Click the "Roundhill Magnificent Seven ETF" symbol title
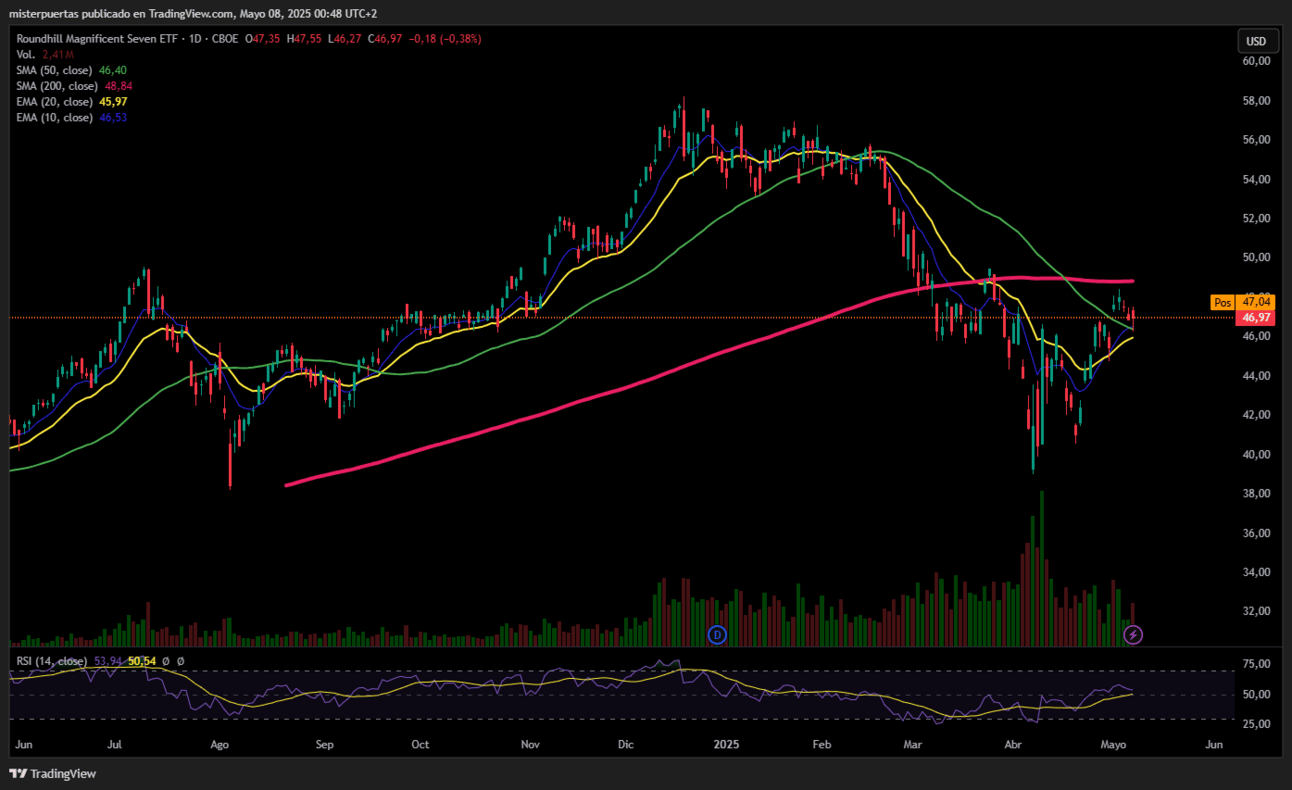This screenshot has height=790, width=1292. 96,39
